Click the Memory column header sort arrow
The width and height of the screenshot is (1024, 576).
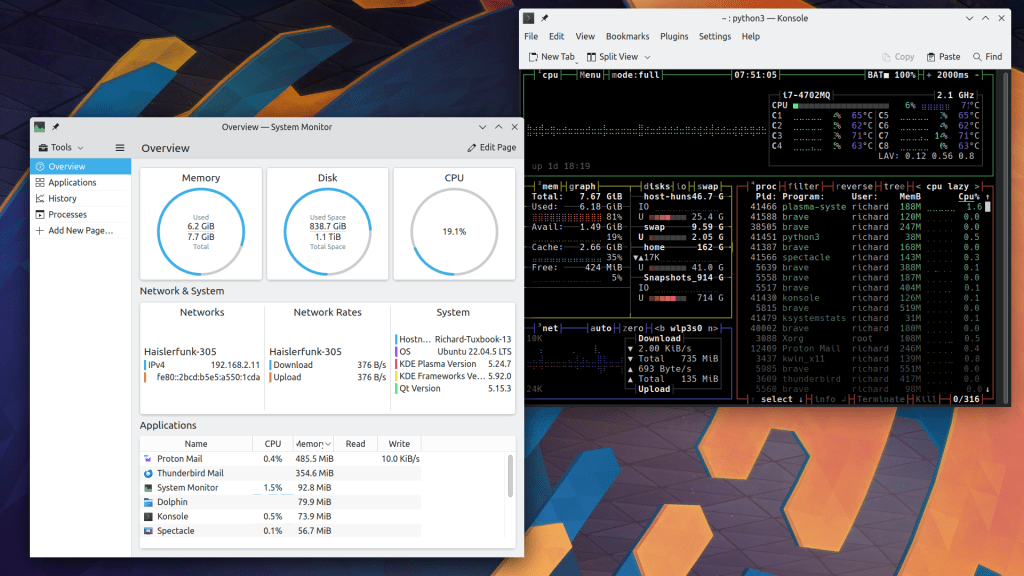pyautogui.click(x=328, y=444)
